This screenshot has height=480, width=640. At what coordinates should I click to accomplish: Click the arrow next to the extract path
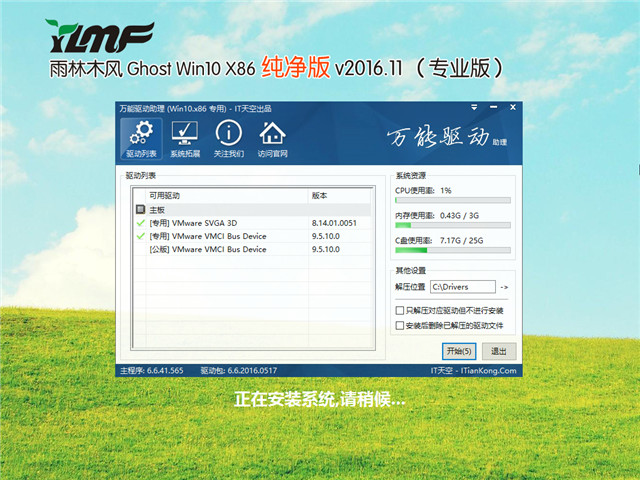[504, 288]
